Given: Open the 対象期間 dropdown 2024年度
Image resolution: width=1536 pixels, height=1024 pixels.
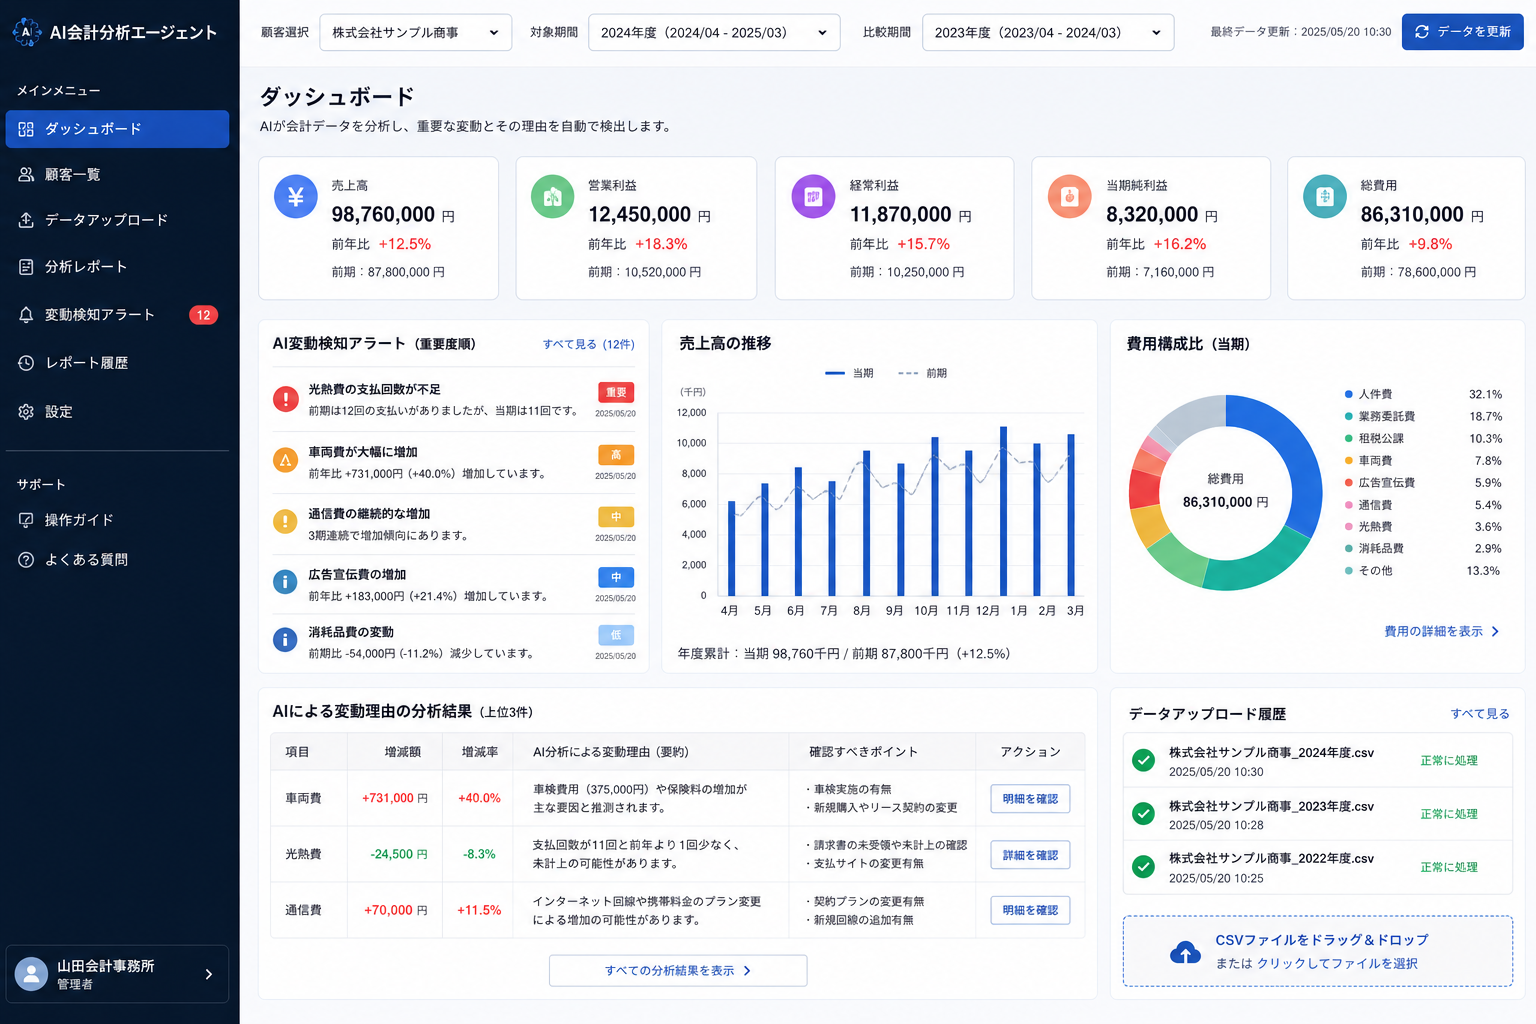Looking at the screenshot, I should click(x=714, y=32).
